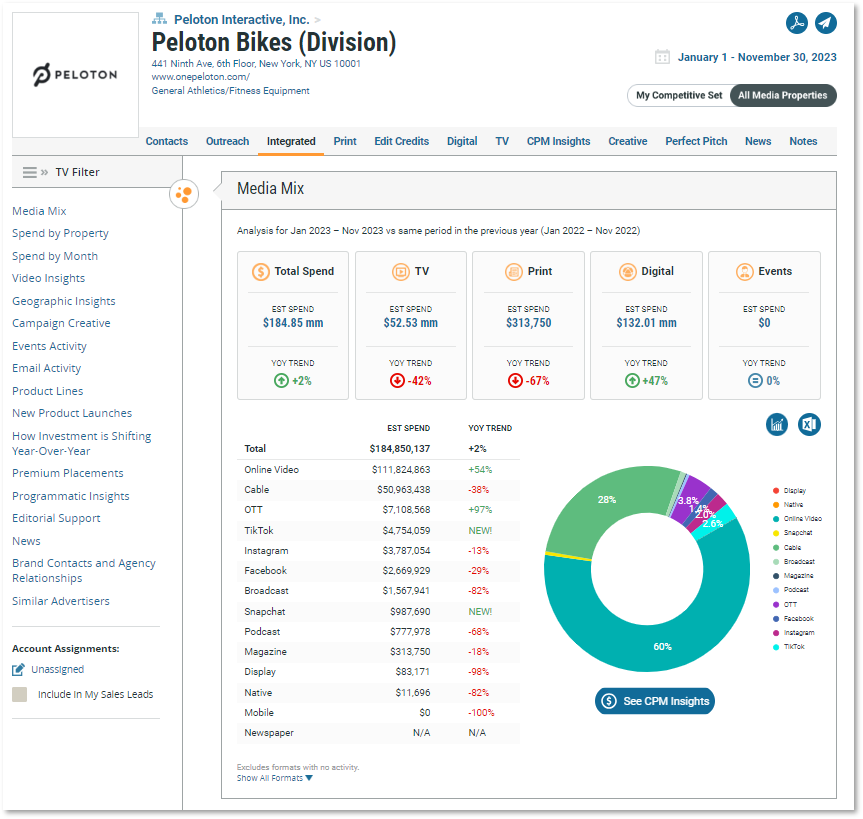Click the 60% teal donut chart segment
Screen dimensions: 863x819
[663, 647]
